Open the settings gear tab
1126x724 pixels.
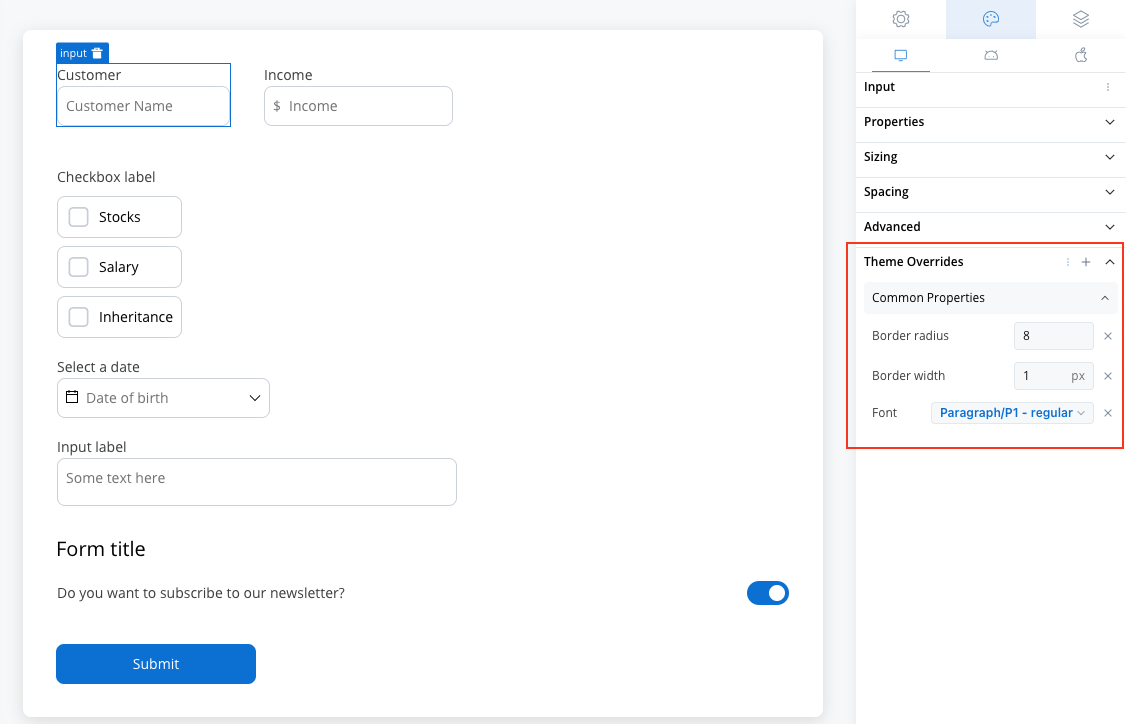[x=901, y=19]
